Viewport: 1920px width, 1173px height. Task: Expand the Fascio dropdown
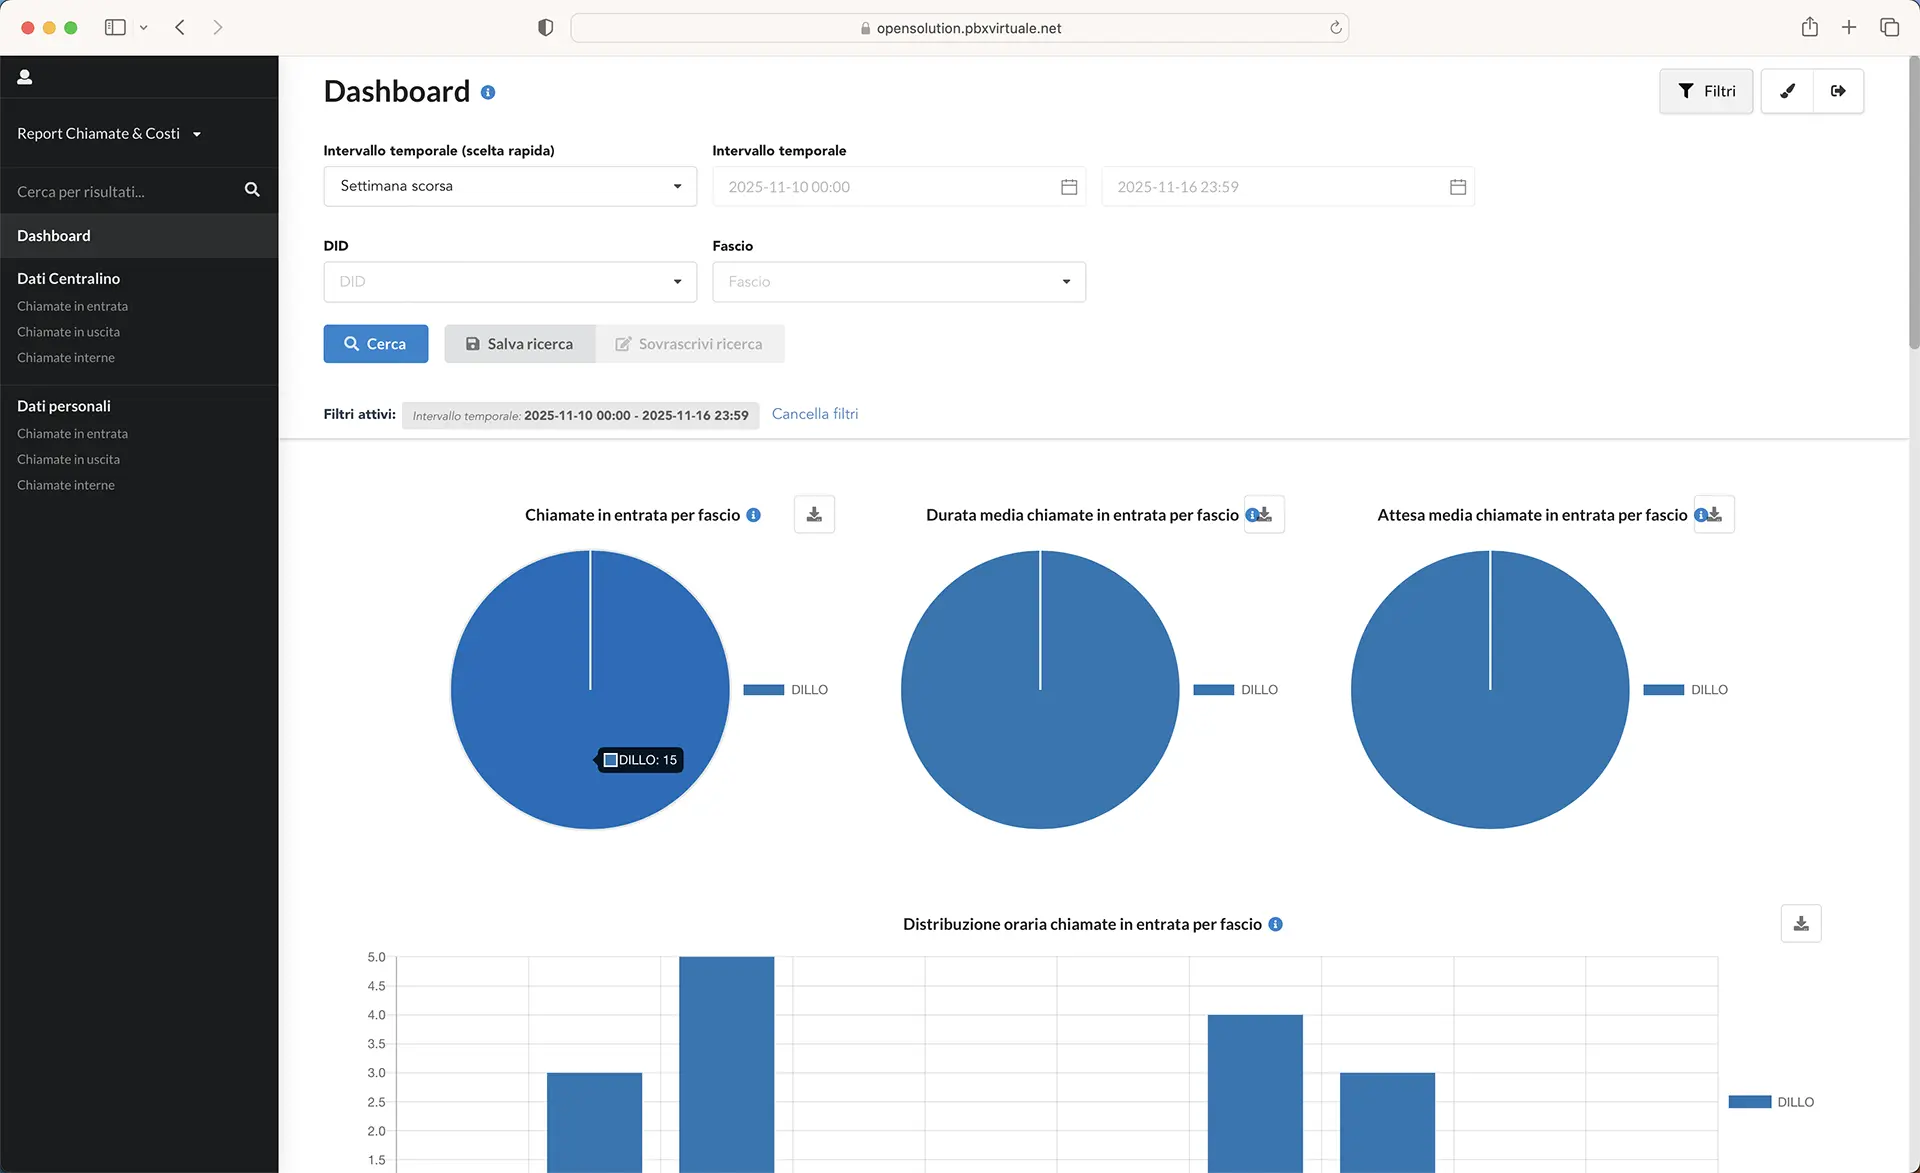coord(899,282)
